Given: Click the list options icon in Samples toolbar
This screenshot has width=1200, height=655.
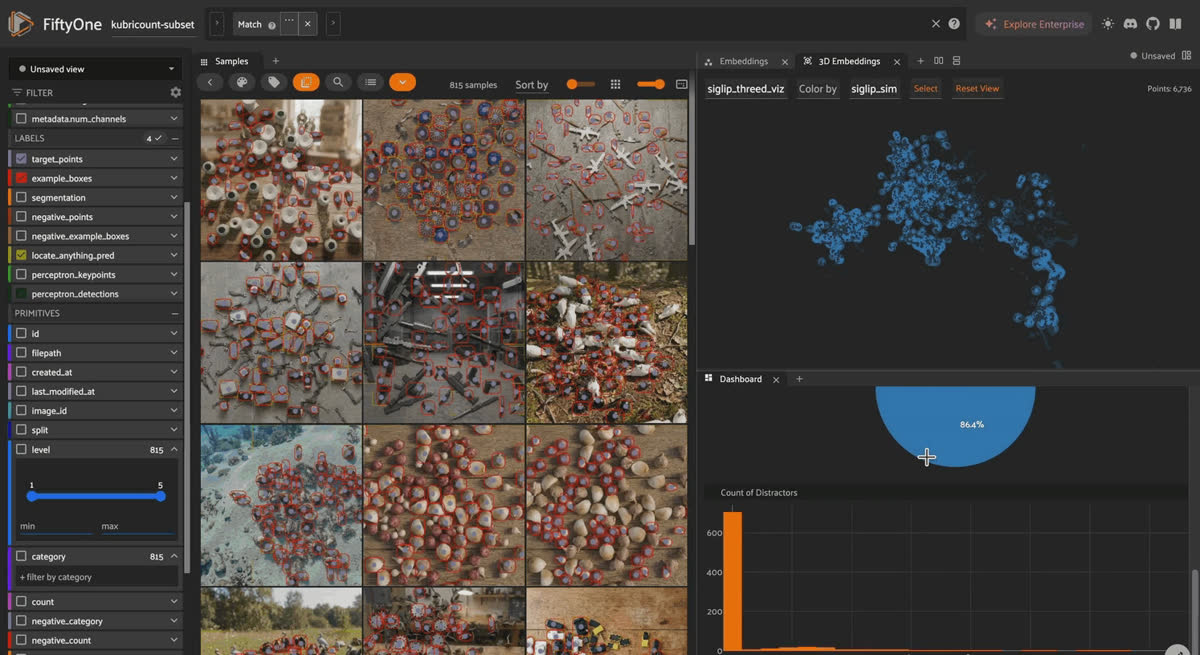Looking at the screenshot, I should [x=370, y=83].
